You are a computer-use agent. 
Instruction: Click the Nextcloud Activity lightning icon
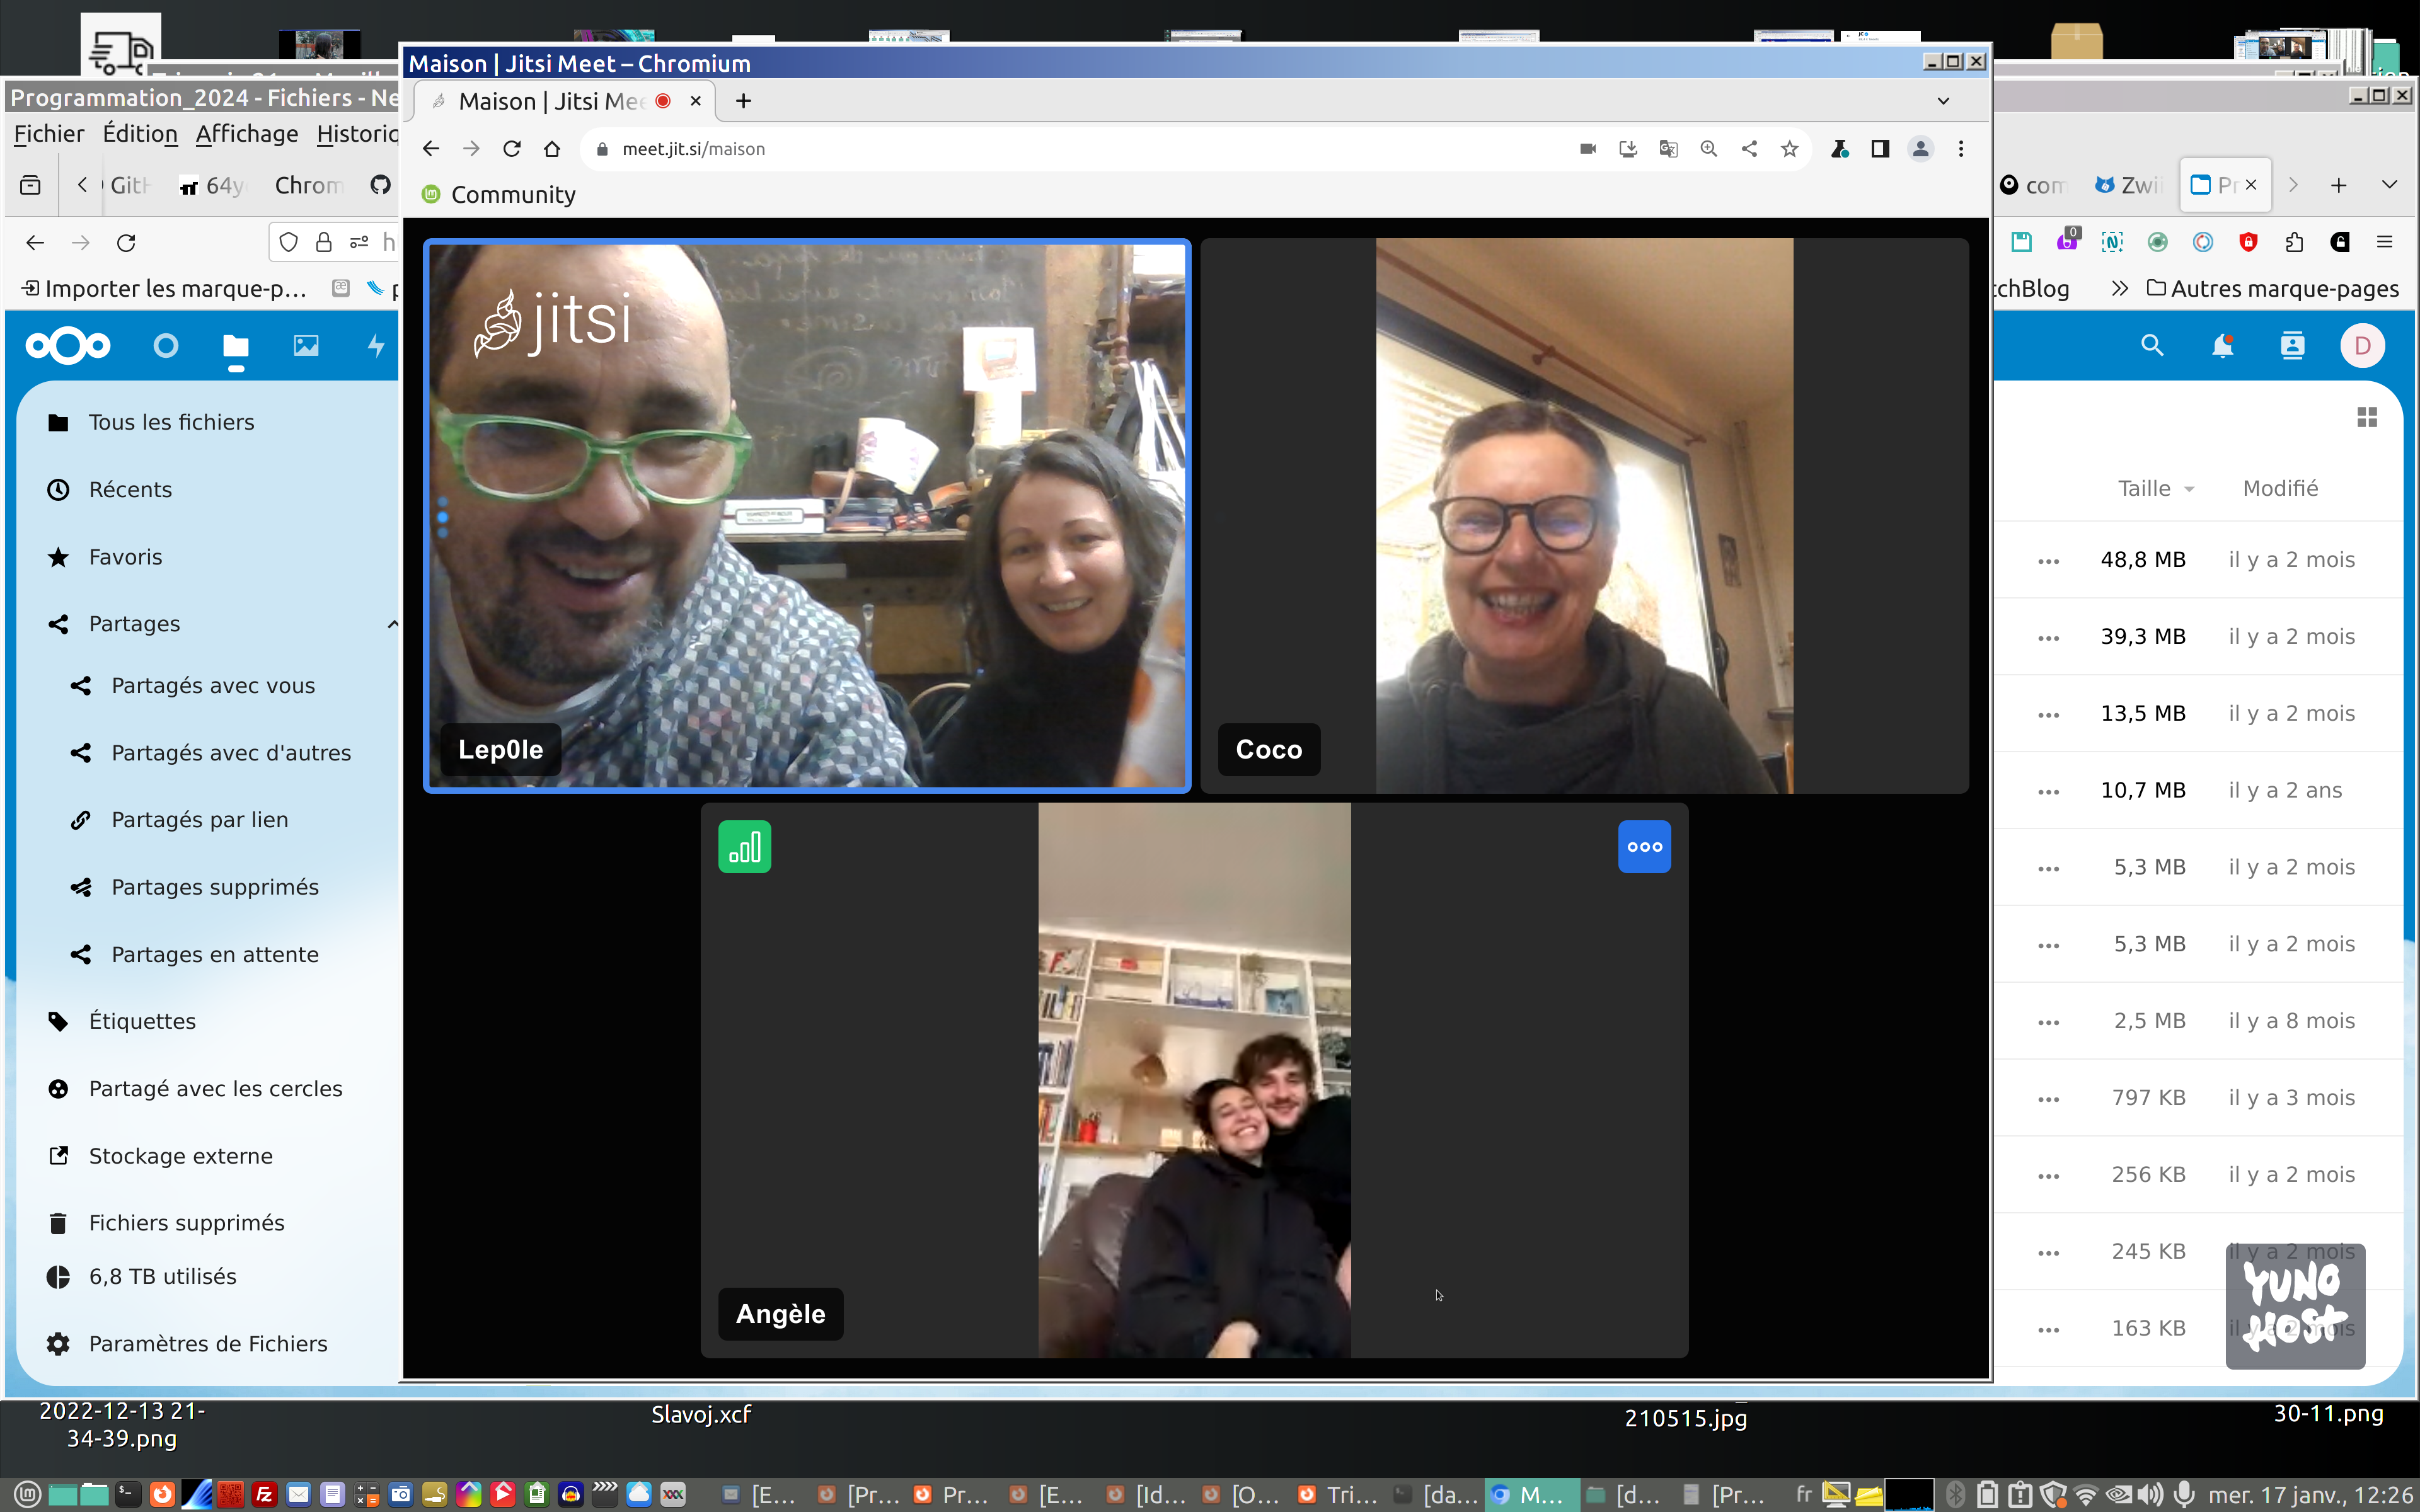376,346
